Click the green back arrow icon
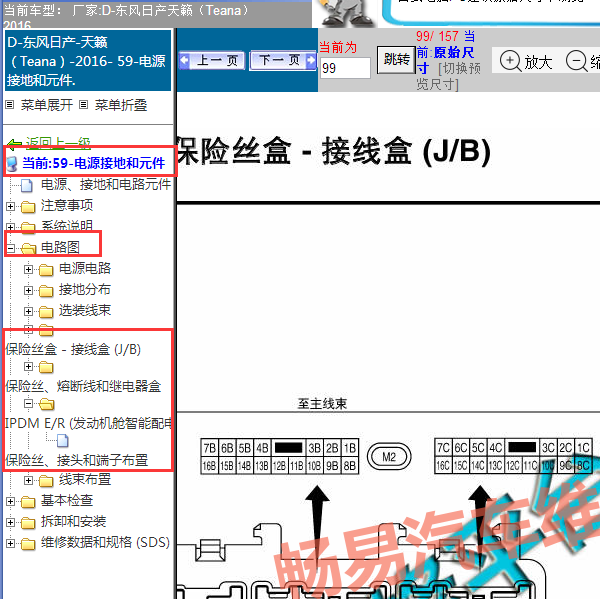600x599 pixels. coord(15,144)
